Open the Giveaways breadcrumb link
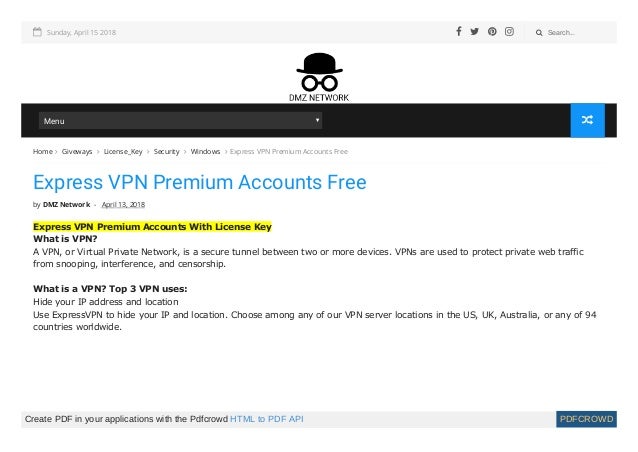 (x=77, y=151)
